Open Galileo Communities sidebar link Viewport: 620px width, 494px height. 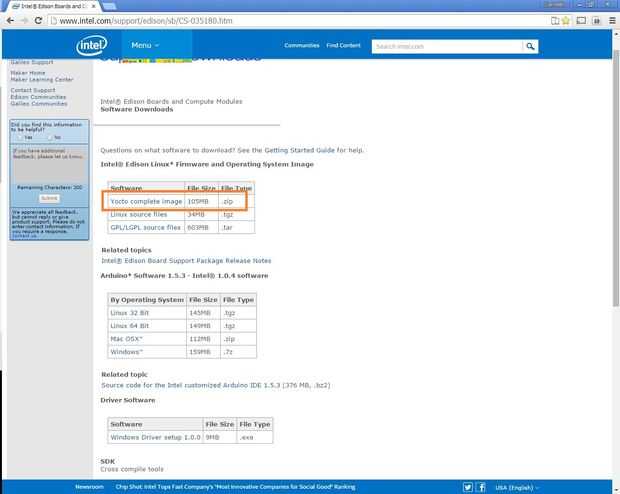39,104
